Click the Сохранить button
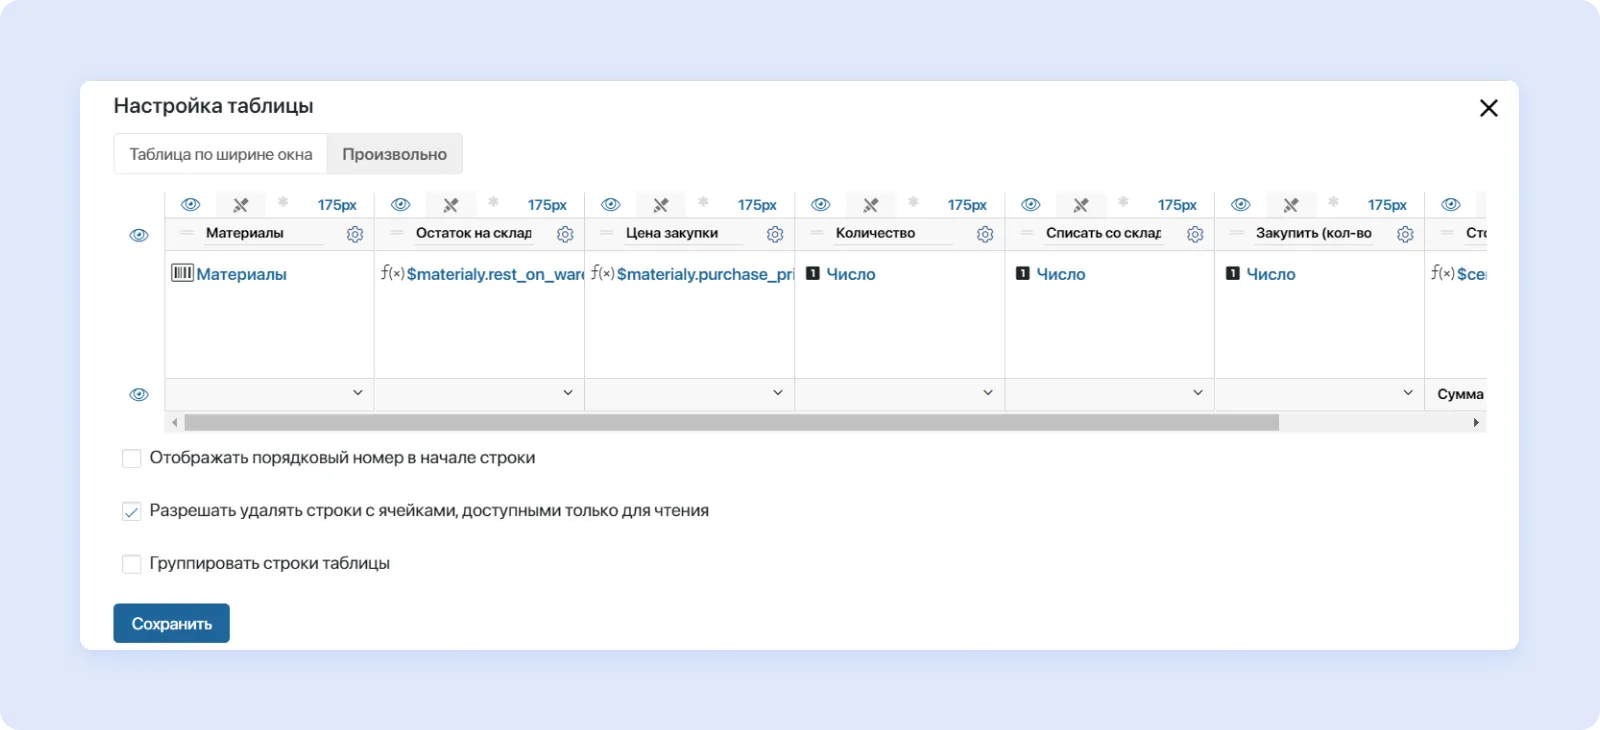Viewport: 1600px width, 730px height. [x=171, y=623]
